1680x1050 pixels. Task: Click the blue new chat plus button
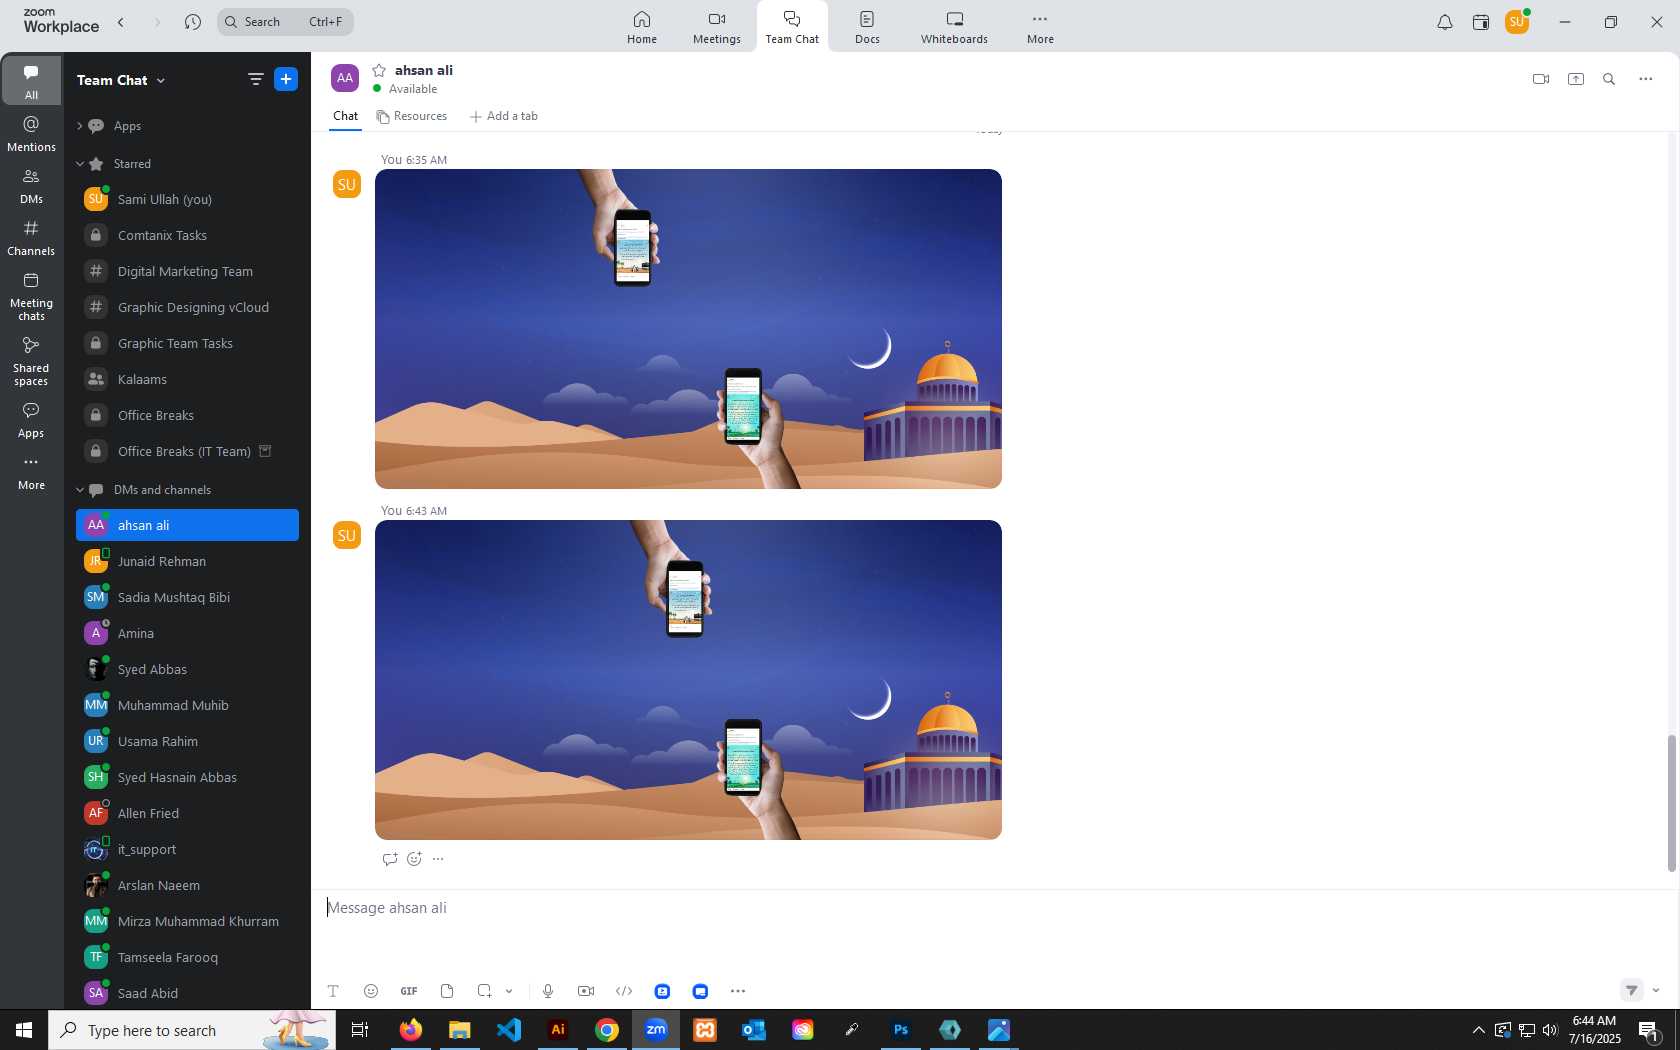tap(286, 79)
